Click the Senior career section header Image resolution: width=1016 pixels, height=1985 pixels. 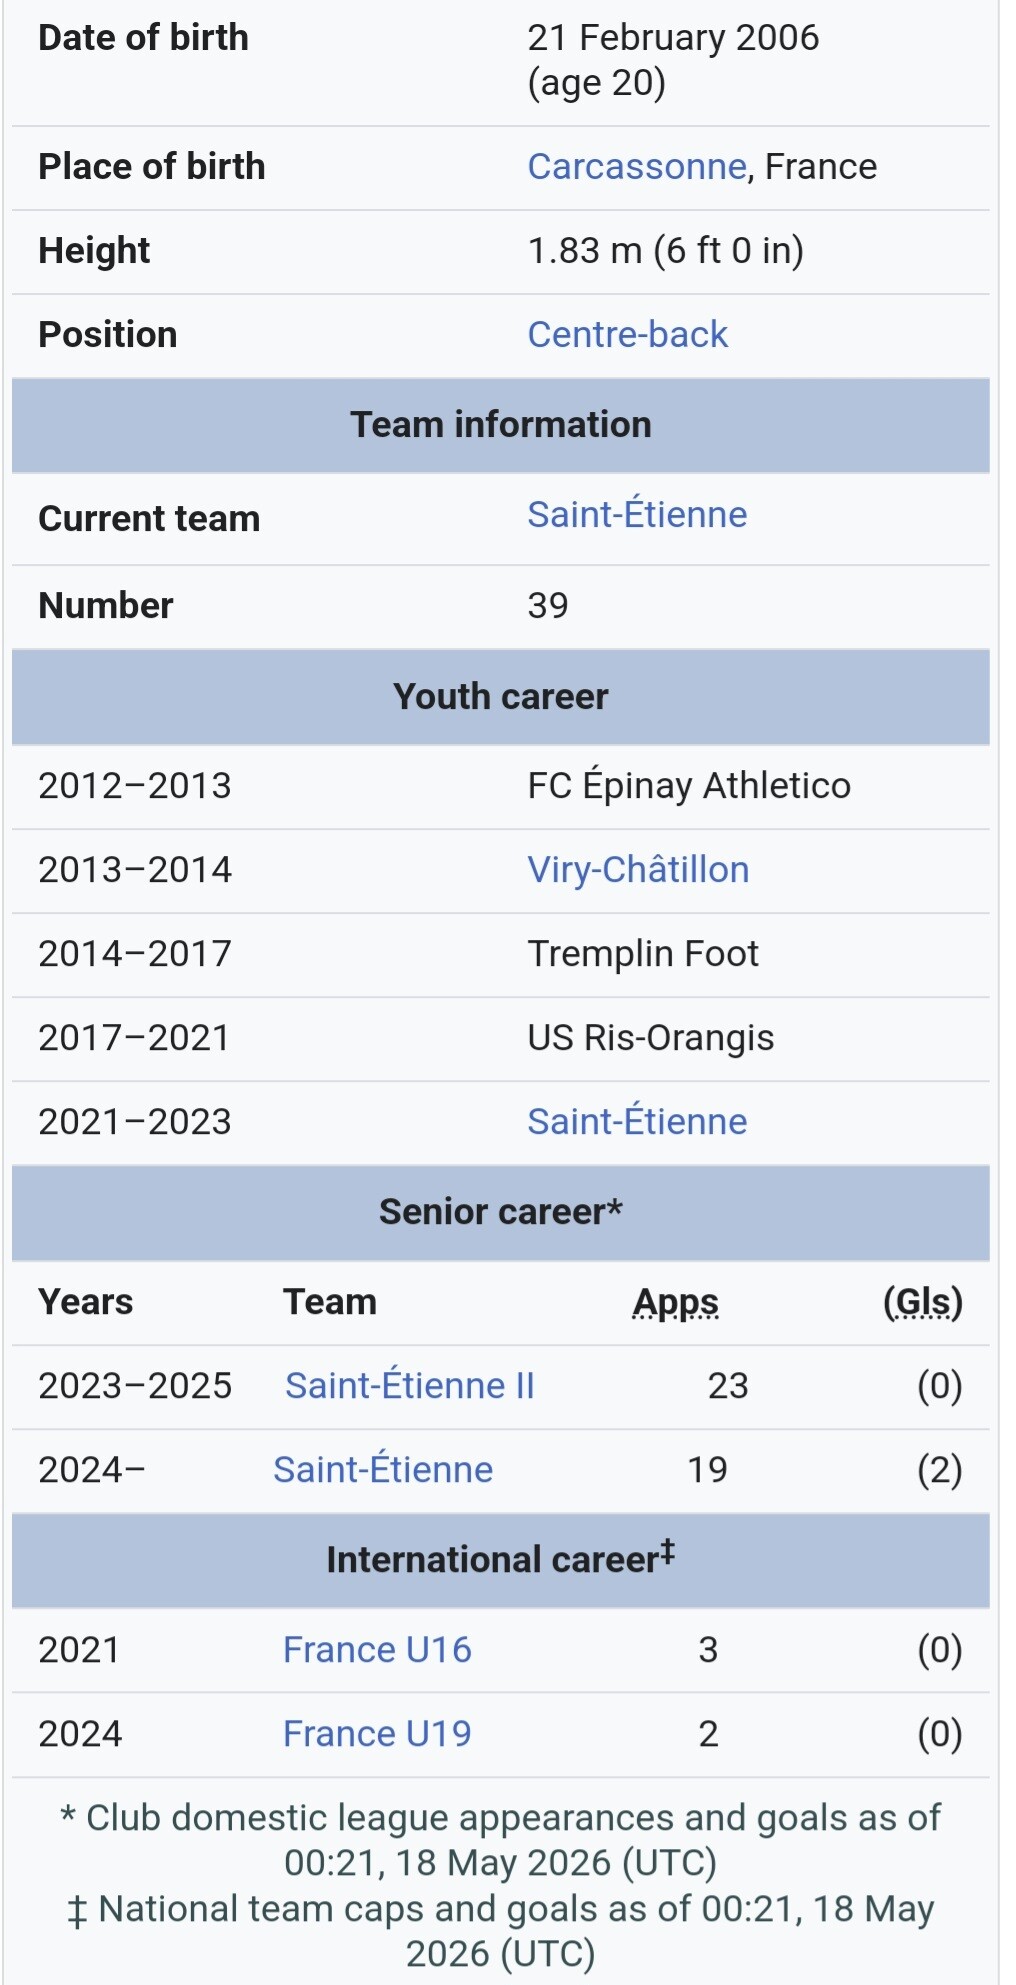501,1212
